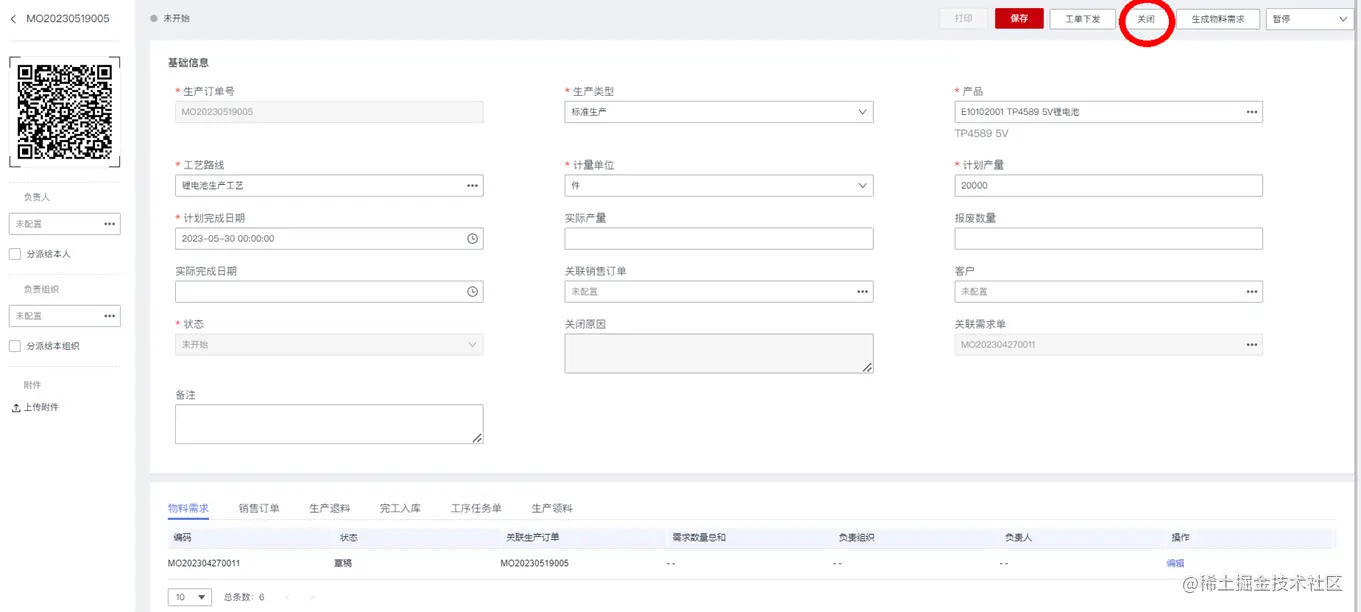Click into the 关闭原因 text area
Screen dimensions: 1361x612
tap(718, 354)
